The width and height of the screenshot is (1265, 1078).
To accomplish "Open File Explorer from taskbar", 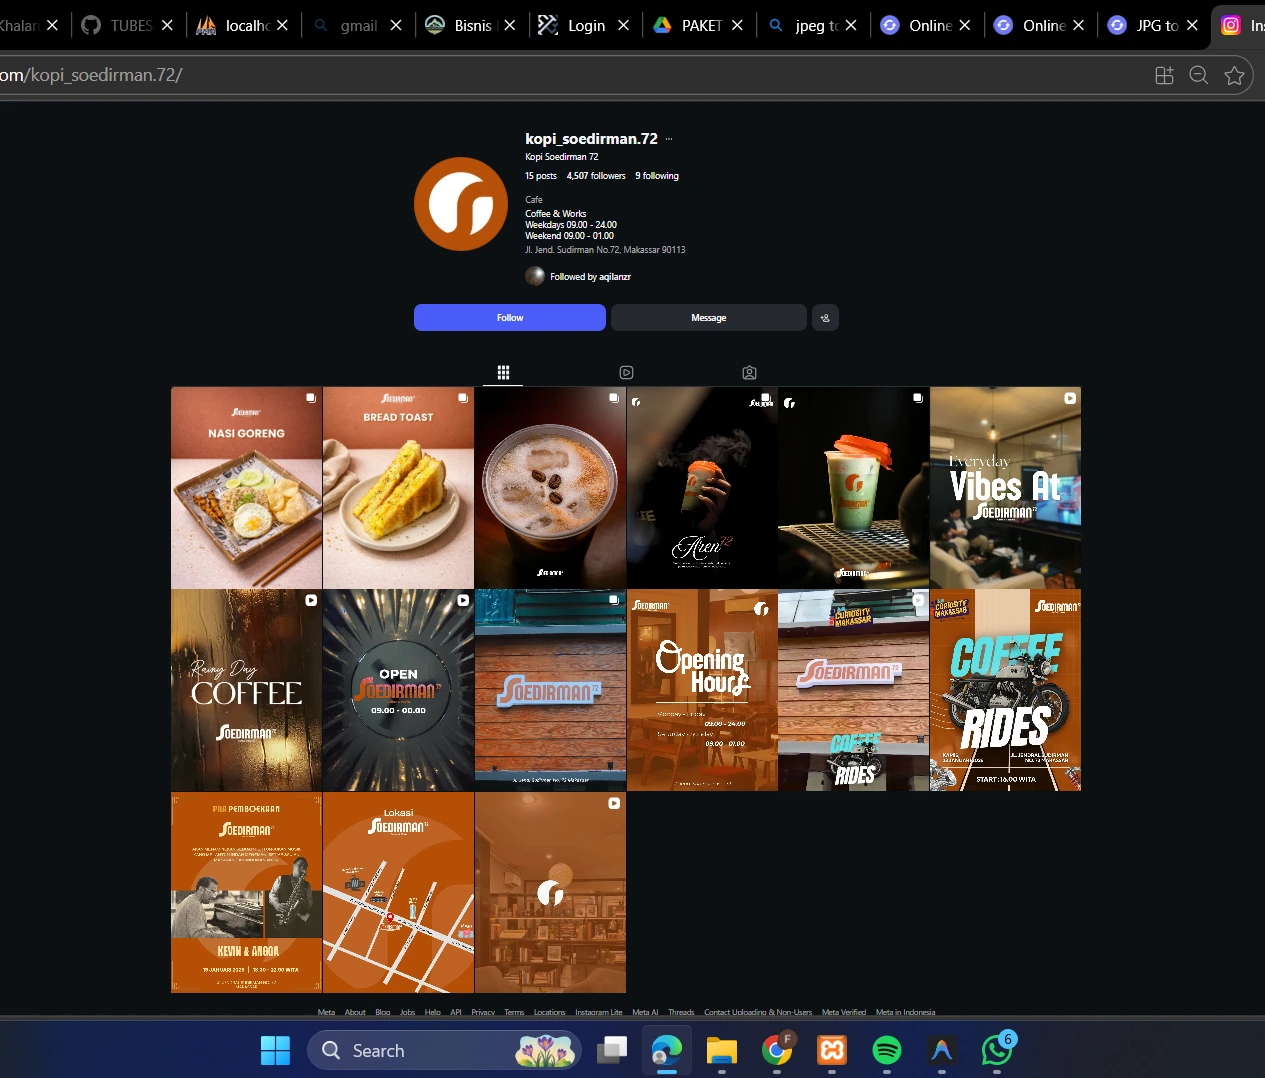I will click(x=722, y=1050).
